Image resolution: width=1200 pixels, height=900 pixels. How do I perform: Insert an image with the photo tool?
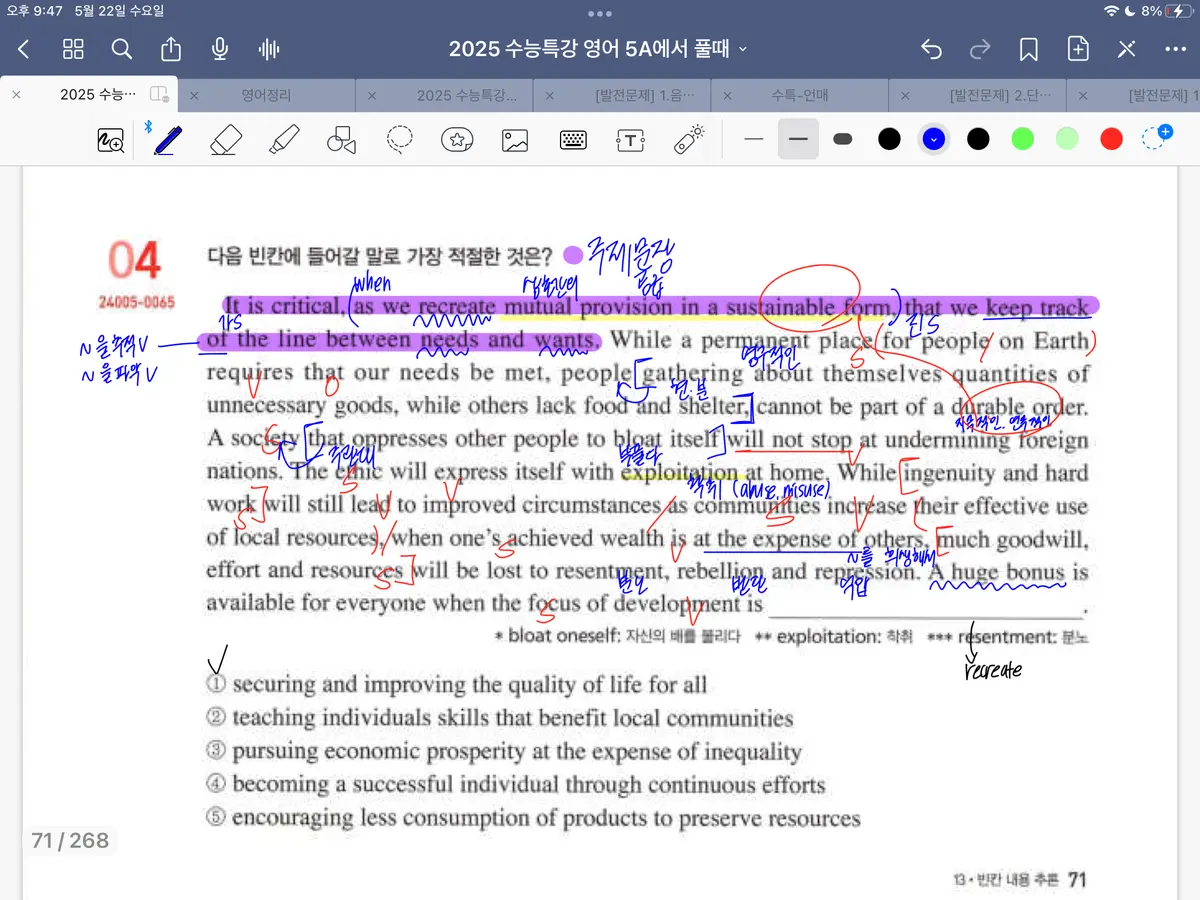515,140
